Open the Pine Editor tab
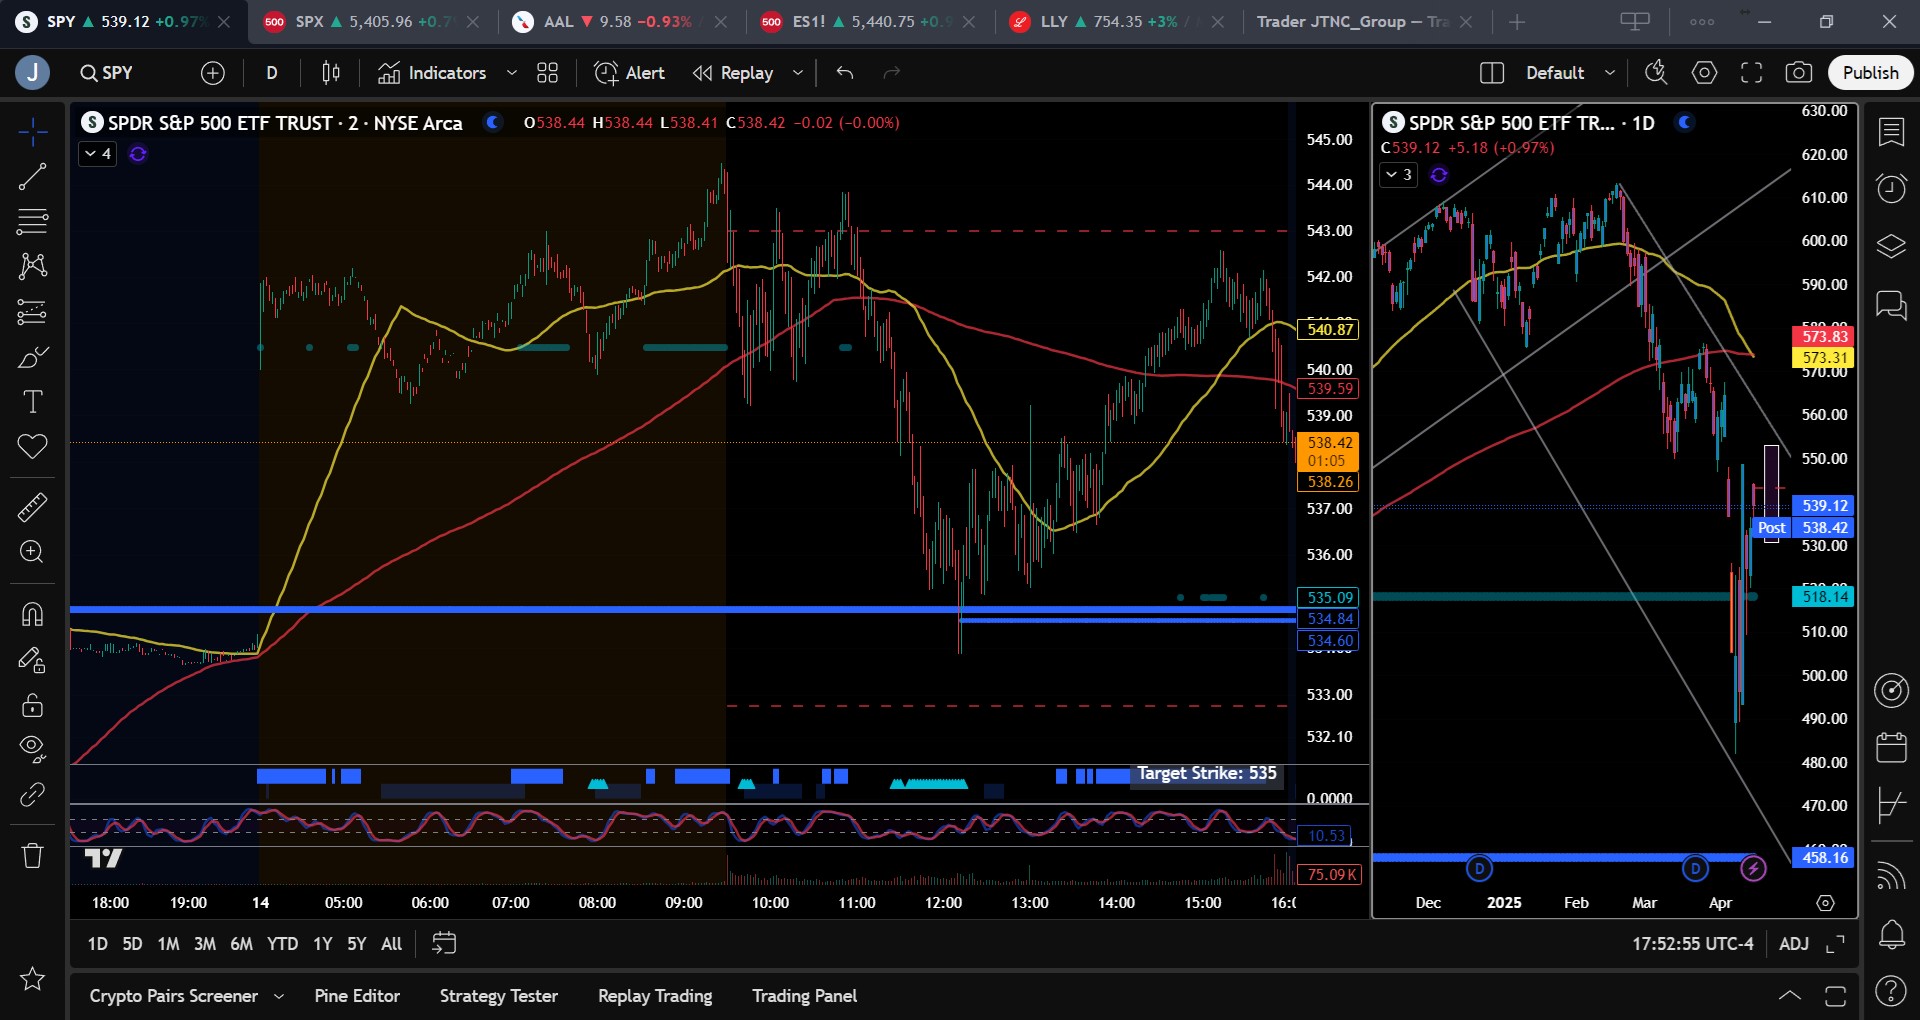1920x1020 pixels. [x=357, y=996]
